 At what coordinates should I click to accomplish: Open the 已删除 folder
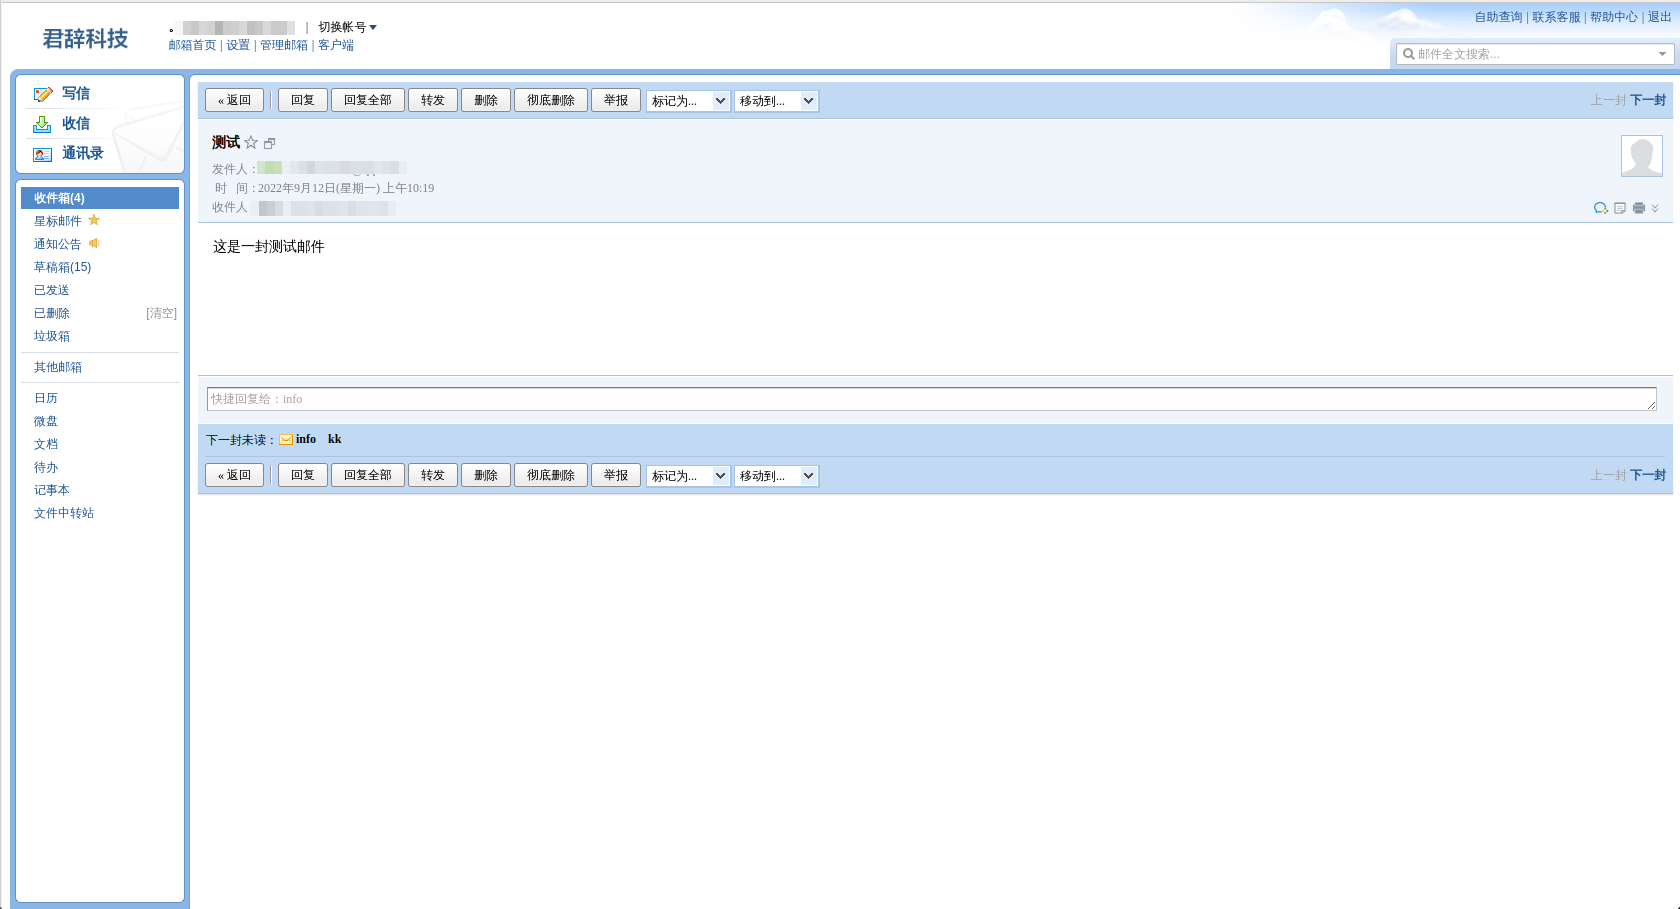[x=52, y=313]
